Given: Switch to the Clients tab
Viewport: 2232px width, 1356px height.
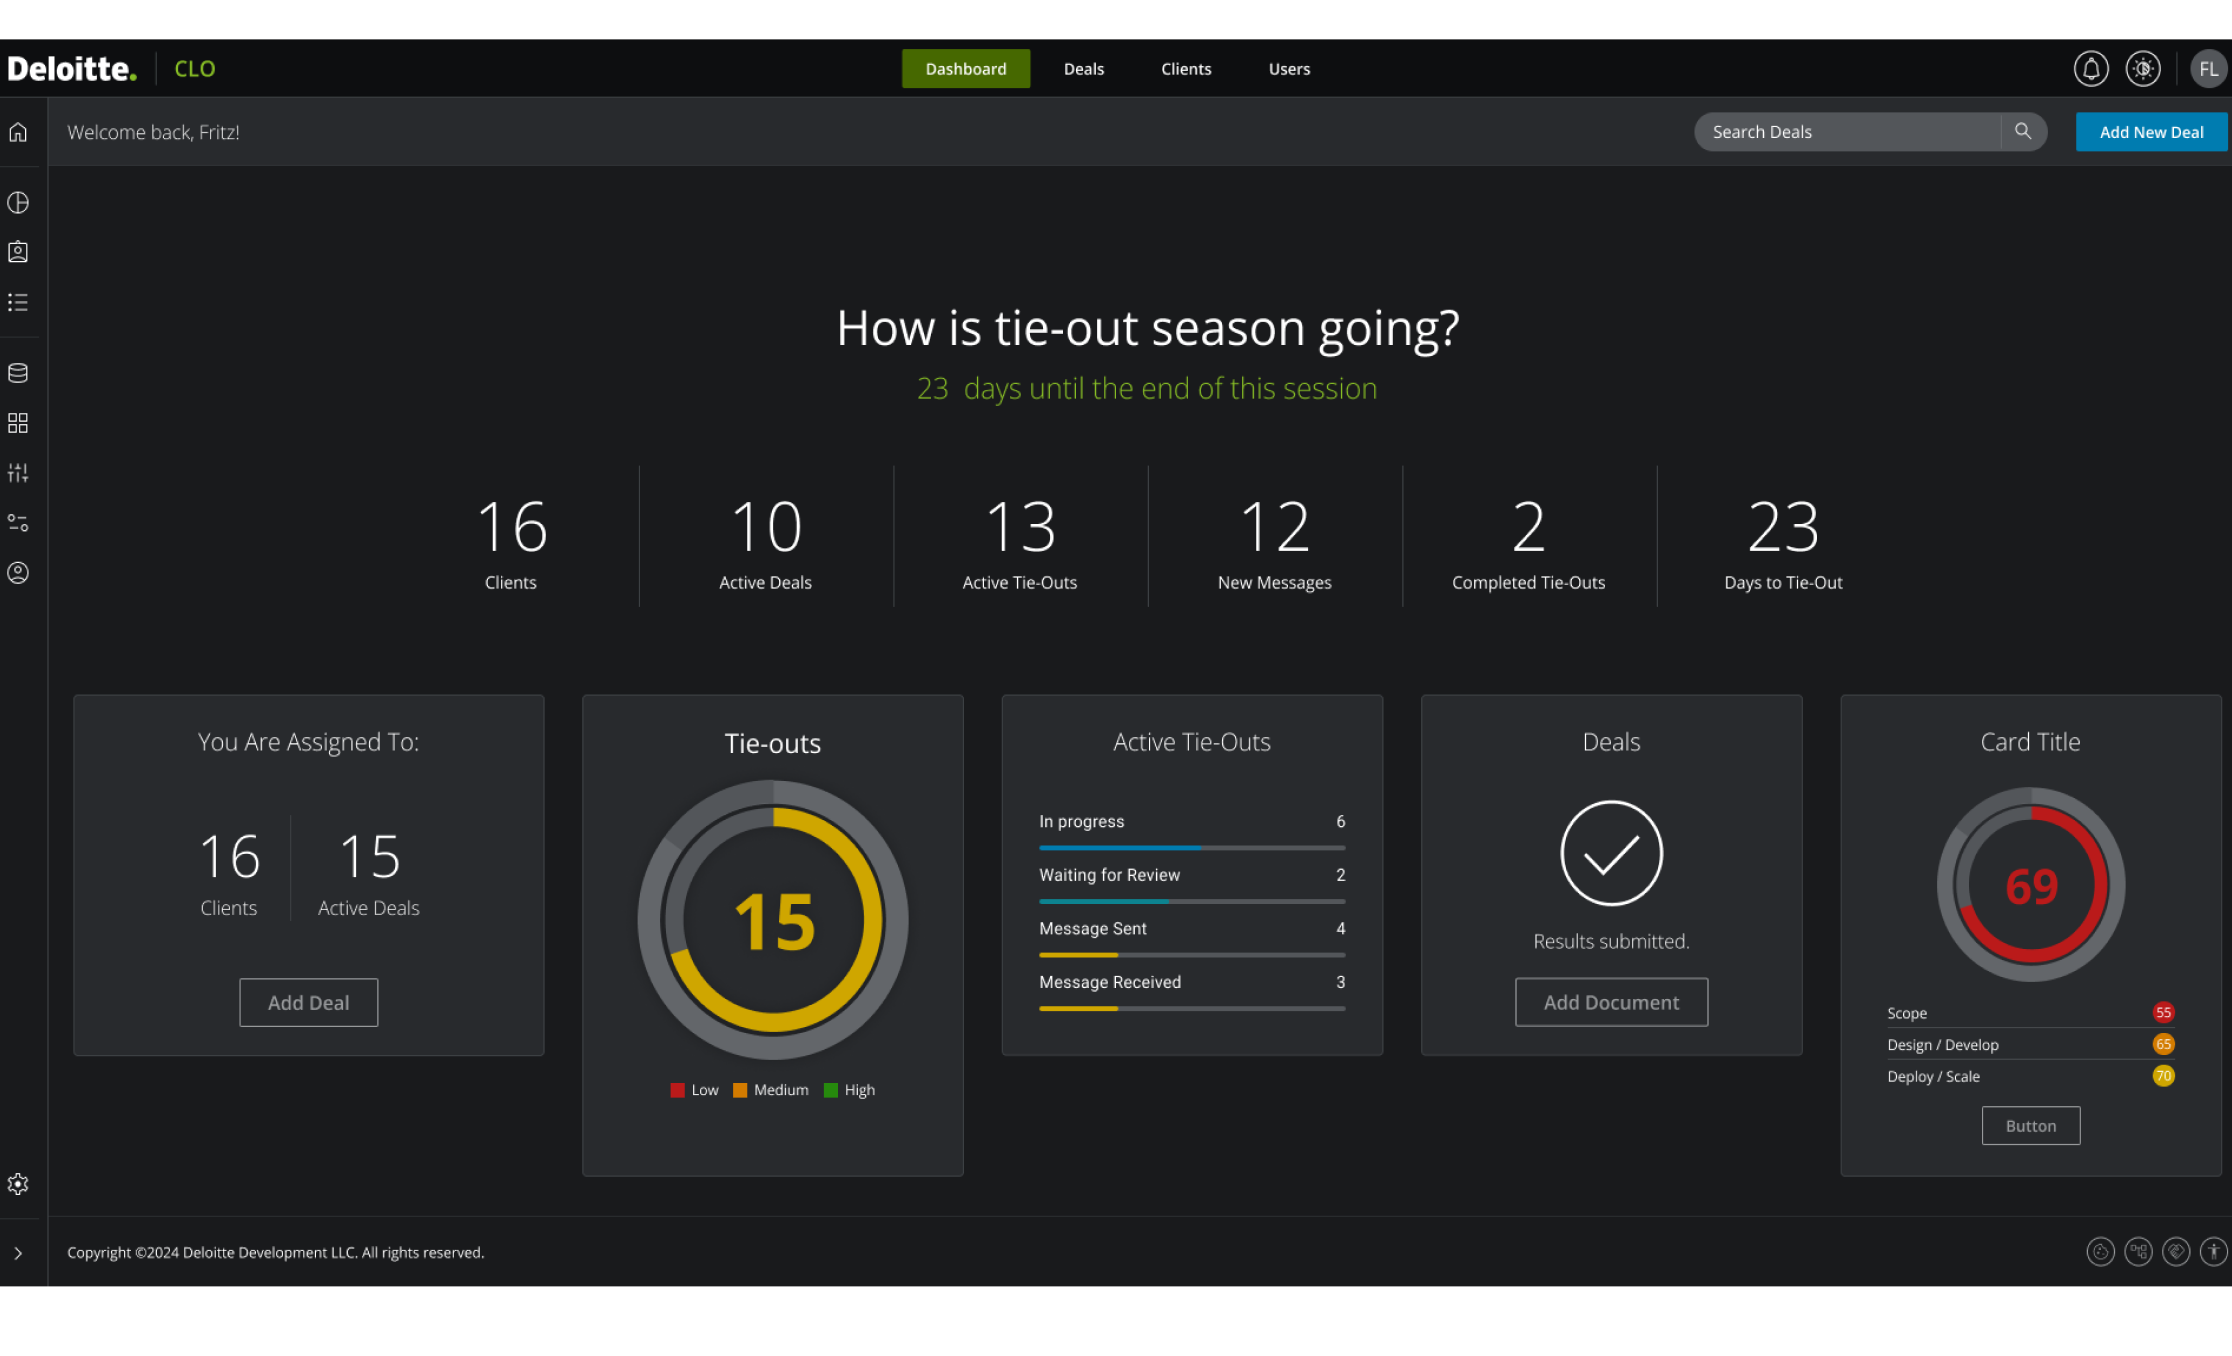Looking at the screenshot, I should 1186,68.
